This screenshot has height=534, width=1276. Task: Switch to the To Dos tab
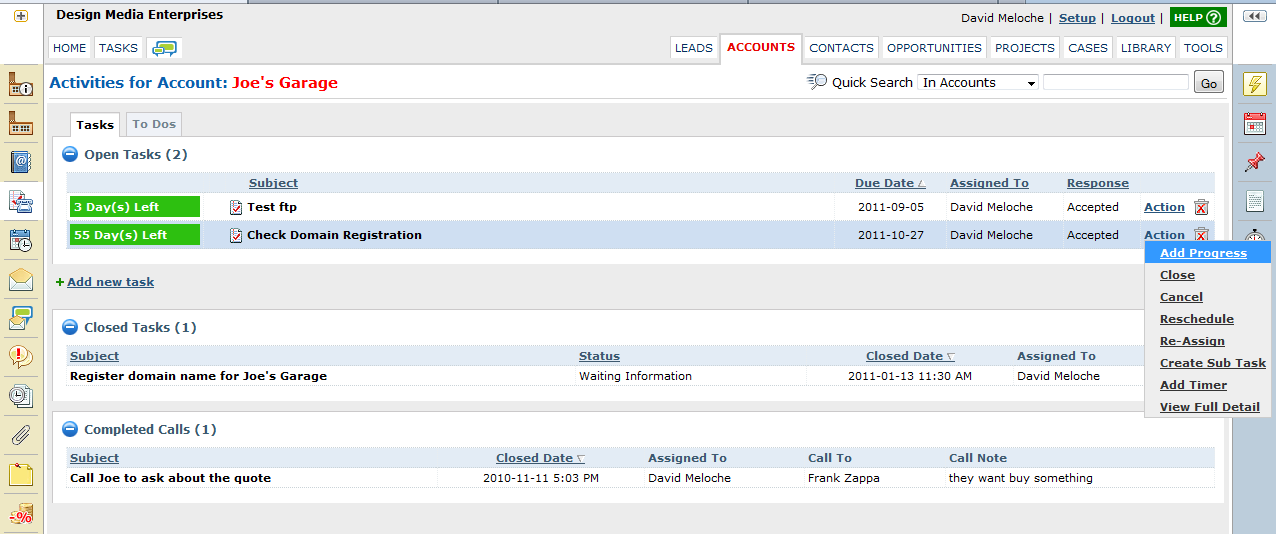(154, 124)
